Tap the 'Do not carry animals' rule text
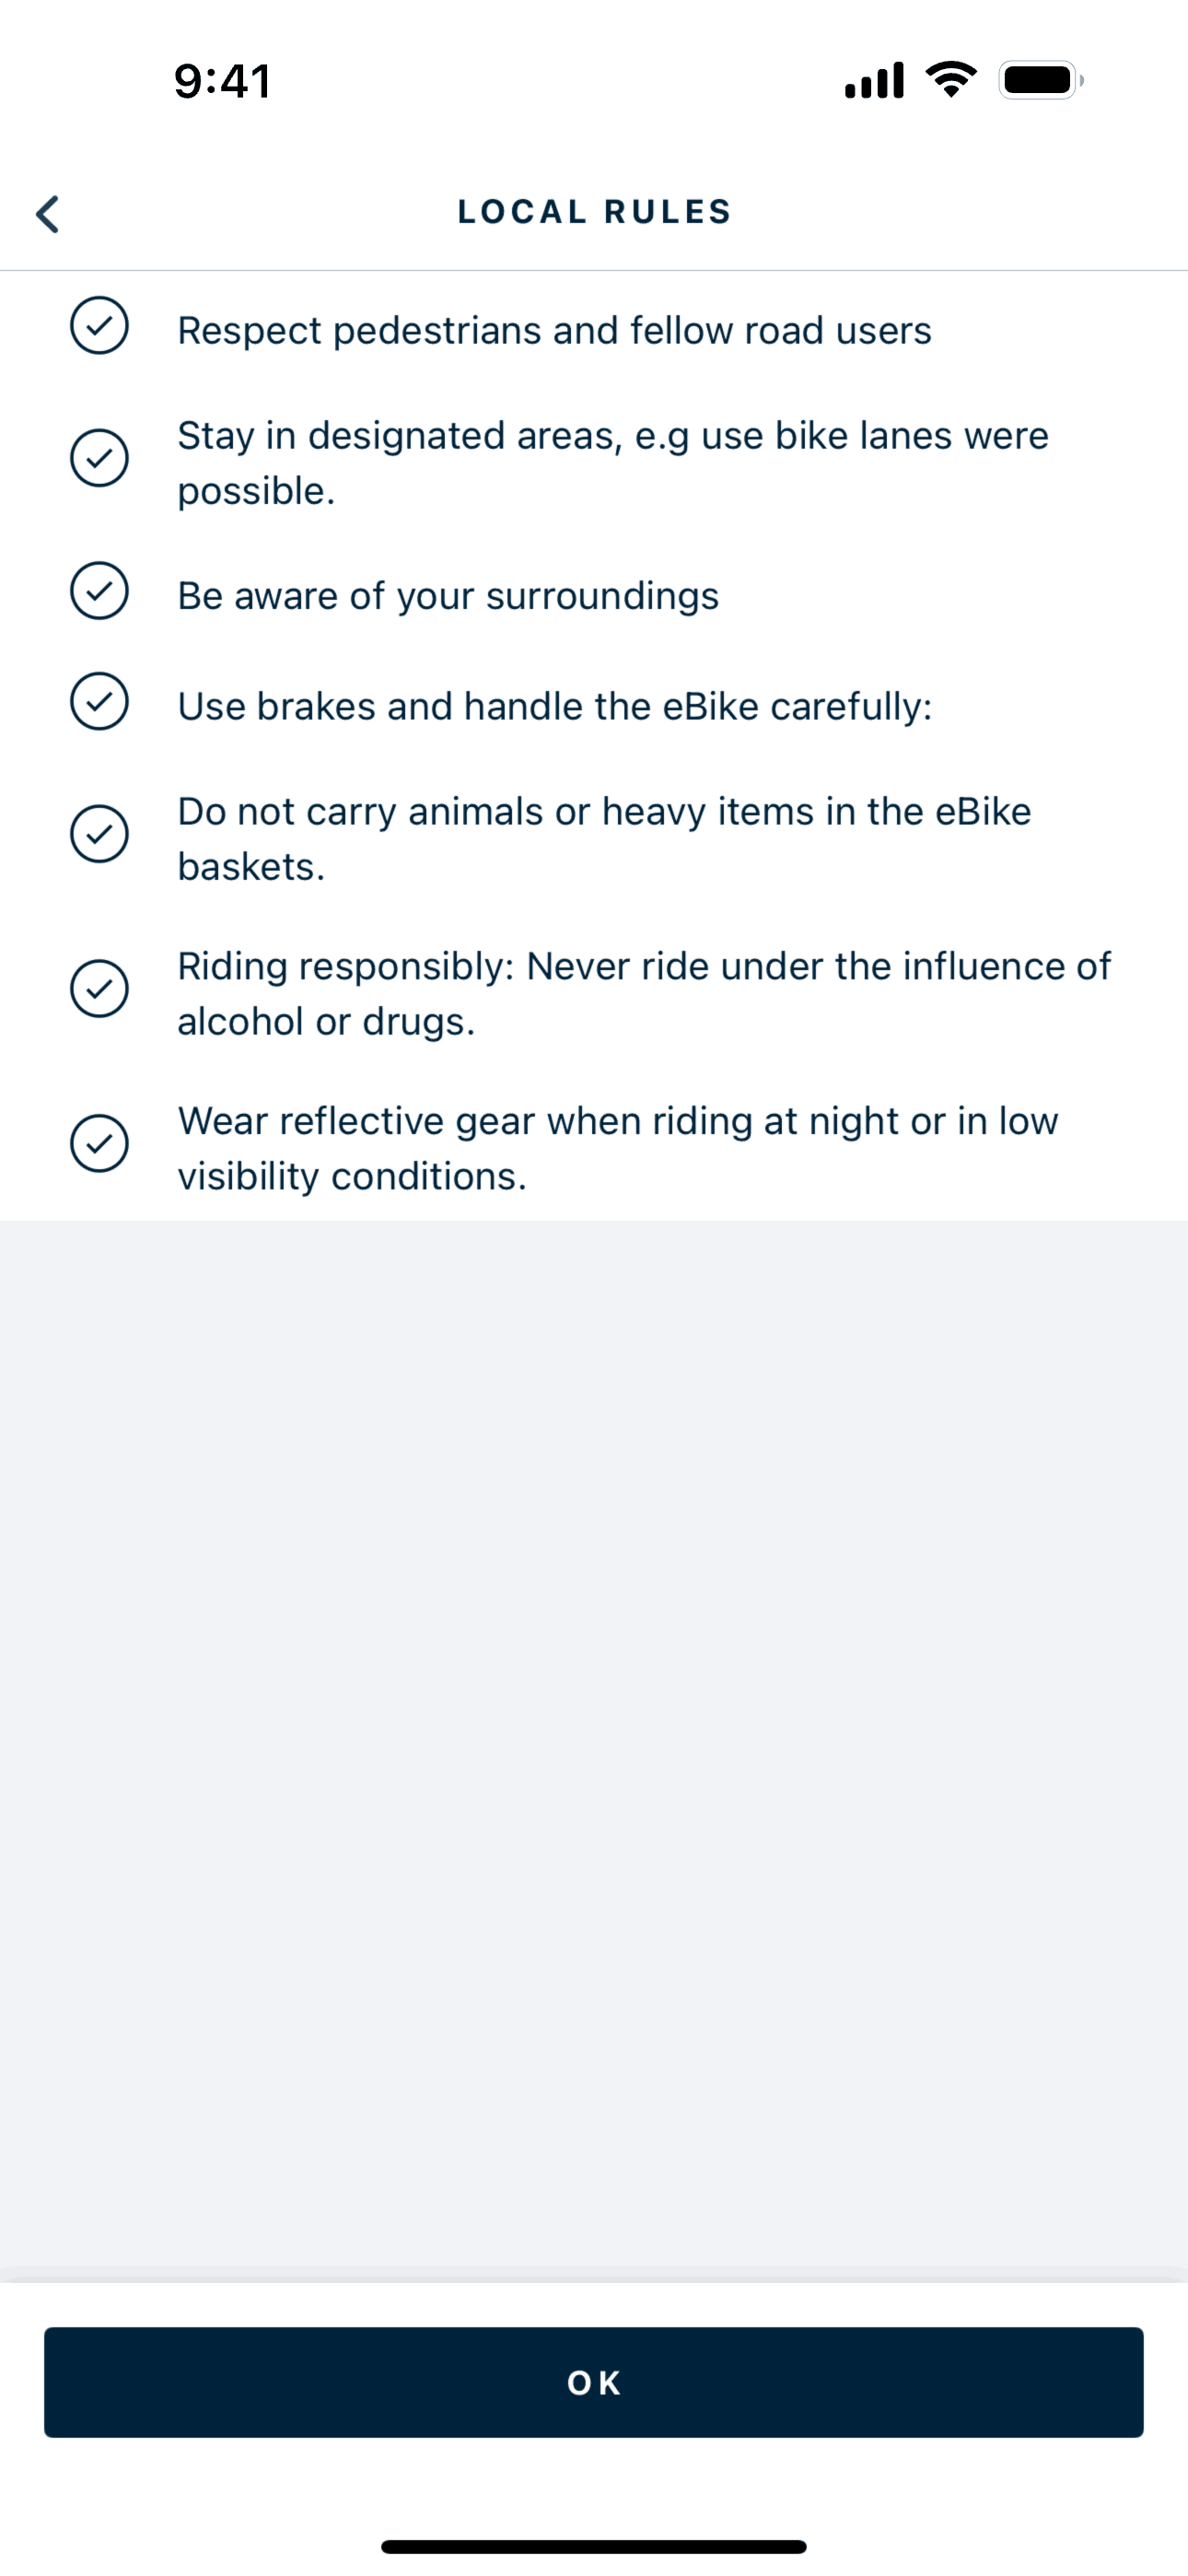 coord(604,839)
